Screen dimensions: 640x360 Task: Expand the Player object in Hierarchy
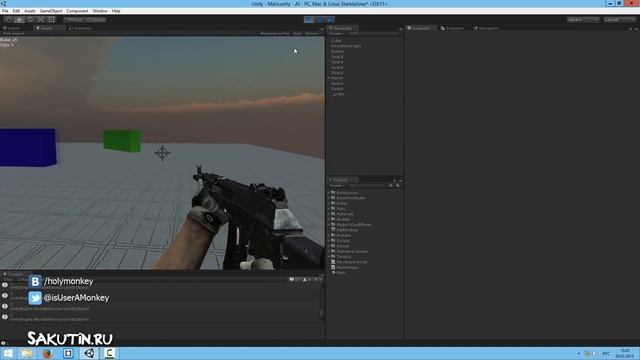(x=329, y=78)
